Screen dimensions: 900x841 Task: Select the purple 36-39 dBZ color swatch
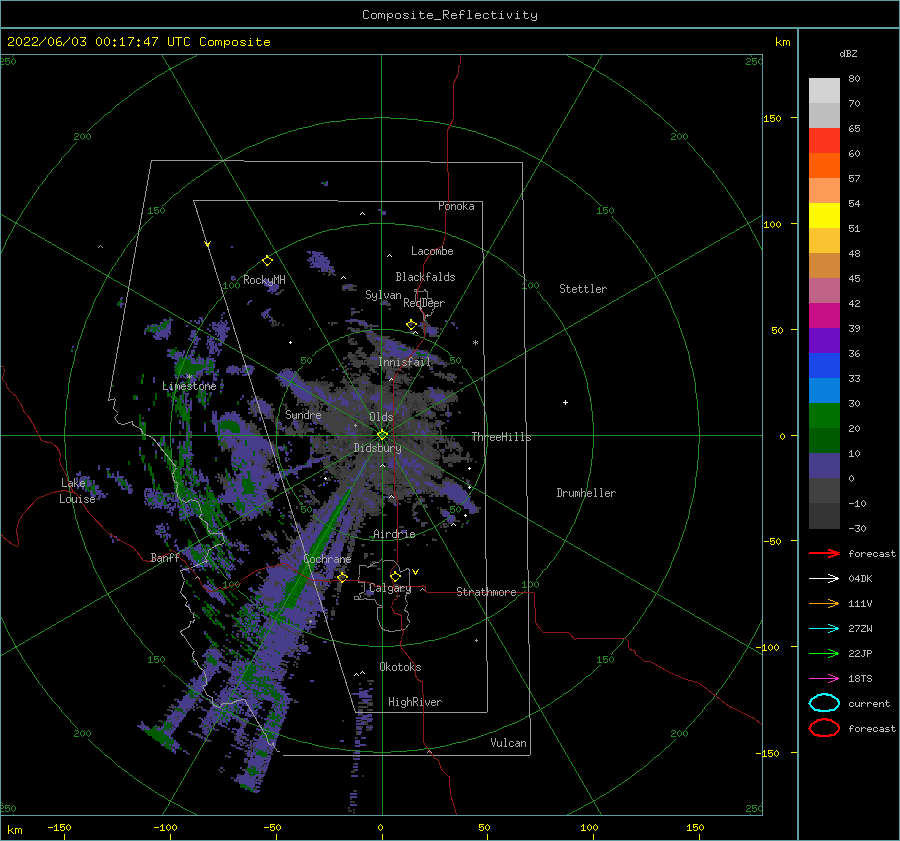[x=824, y=340]
